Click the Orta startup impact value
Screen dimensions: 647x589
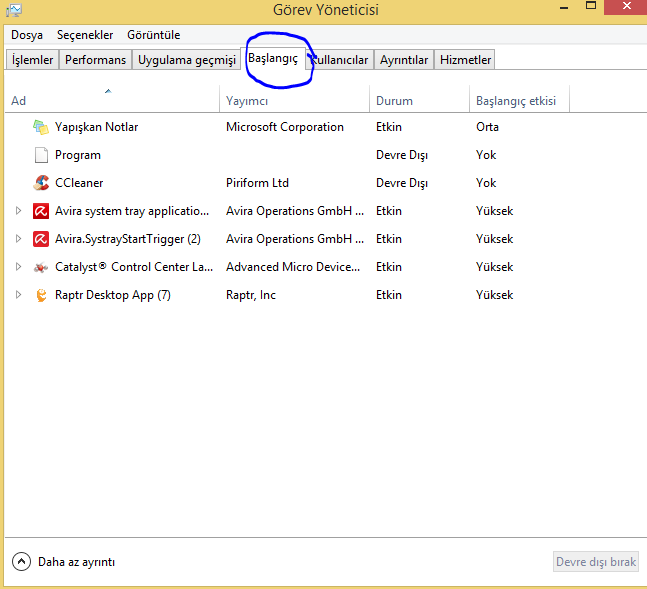(487, 127)
